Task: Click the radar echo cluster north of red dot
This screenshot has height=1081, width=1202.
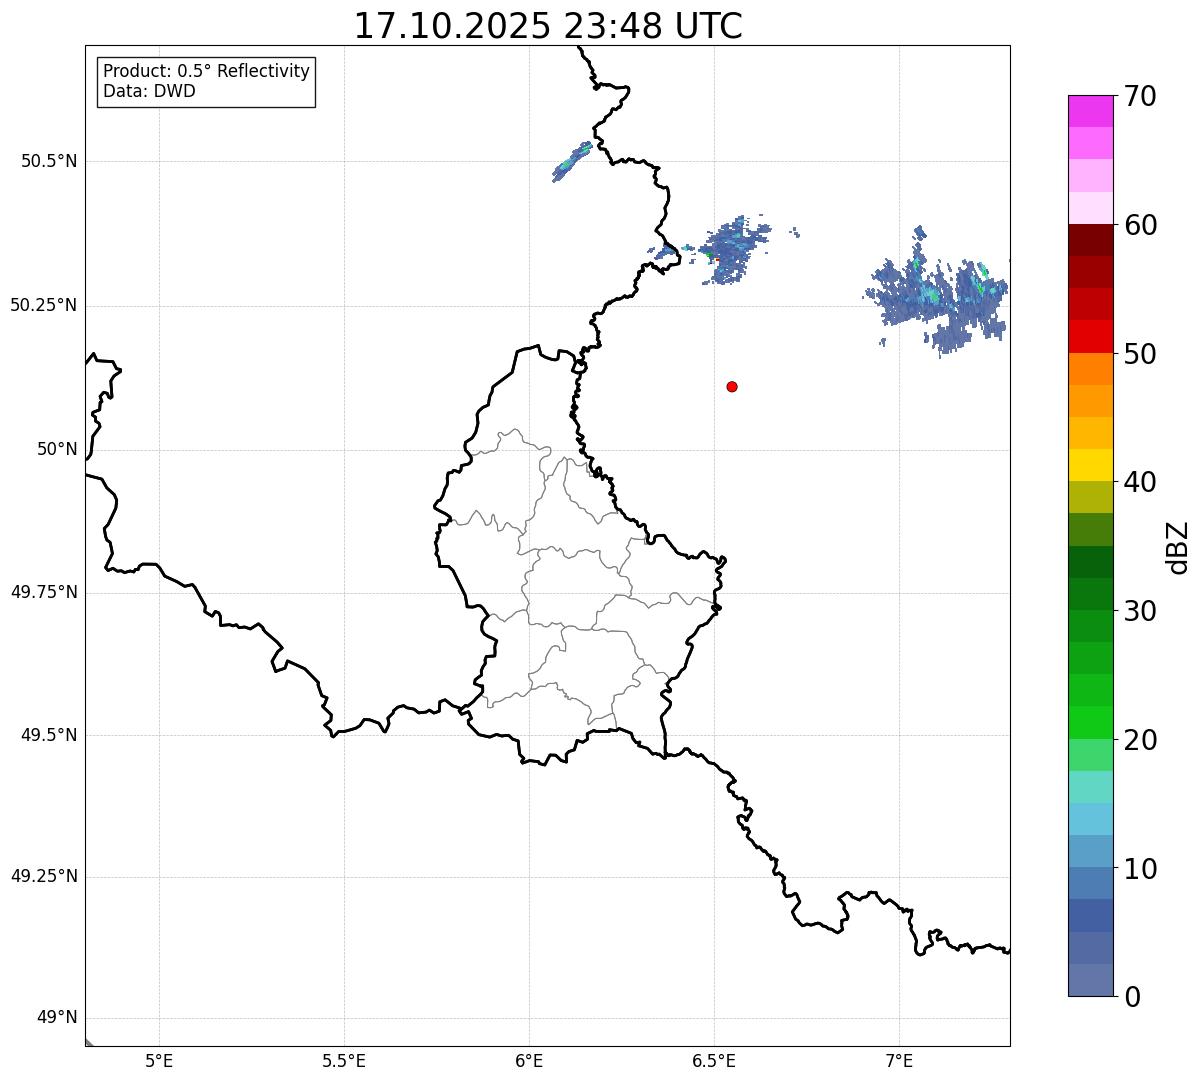Action: click(x=733, y=248)
